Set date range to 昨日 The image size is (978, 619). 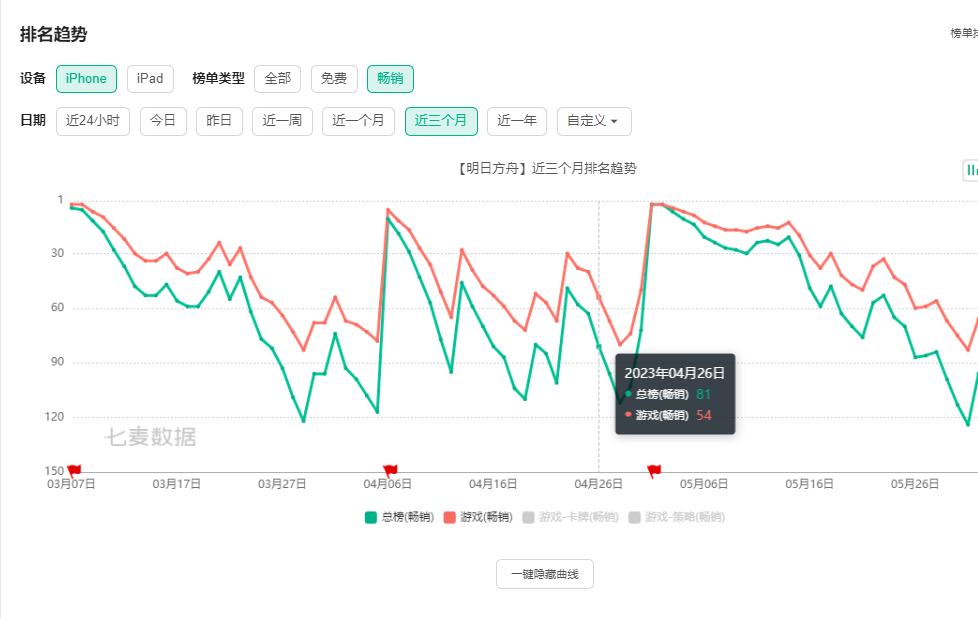pyautogui.click(x=219, y=121)
